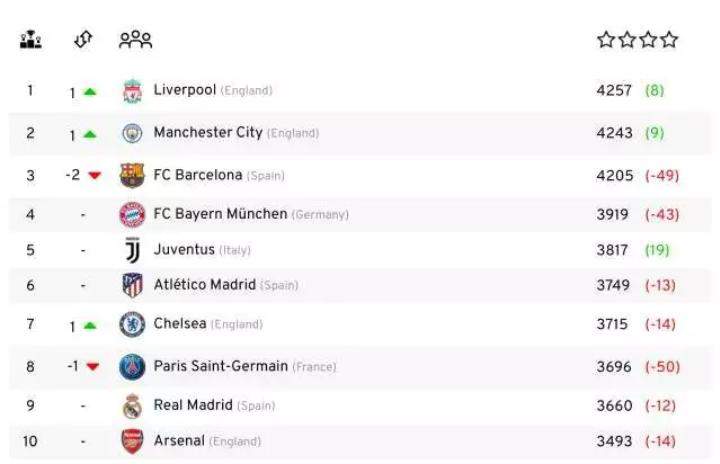Click the Chelsea crest icon
Viewport: 720px width, 464px height.
pos(132,325)
